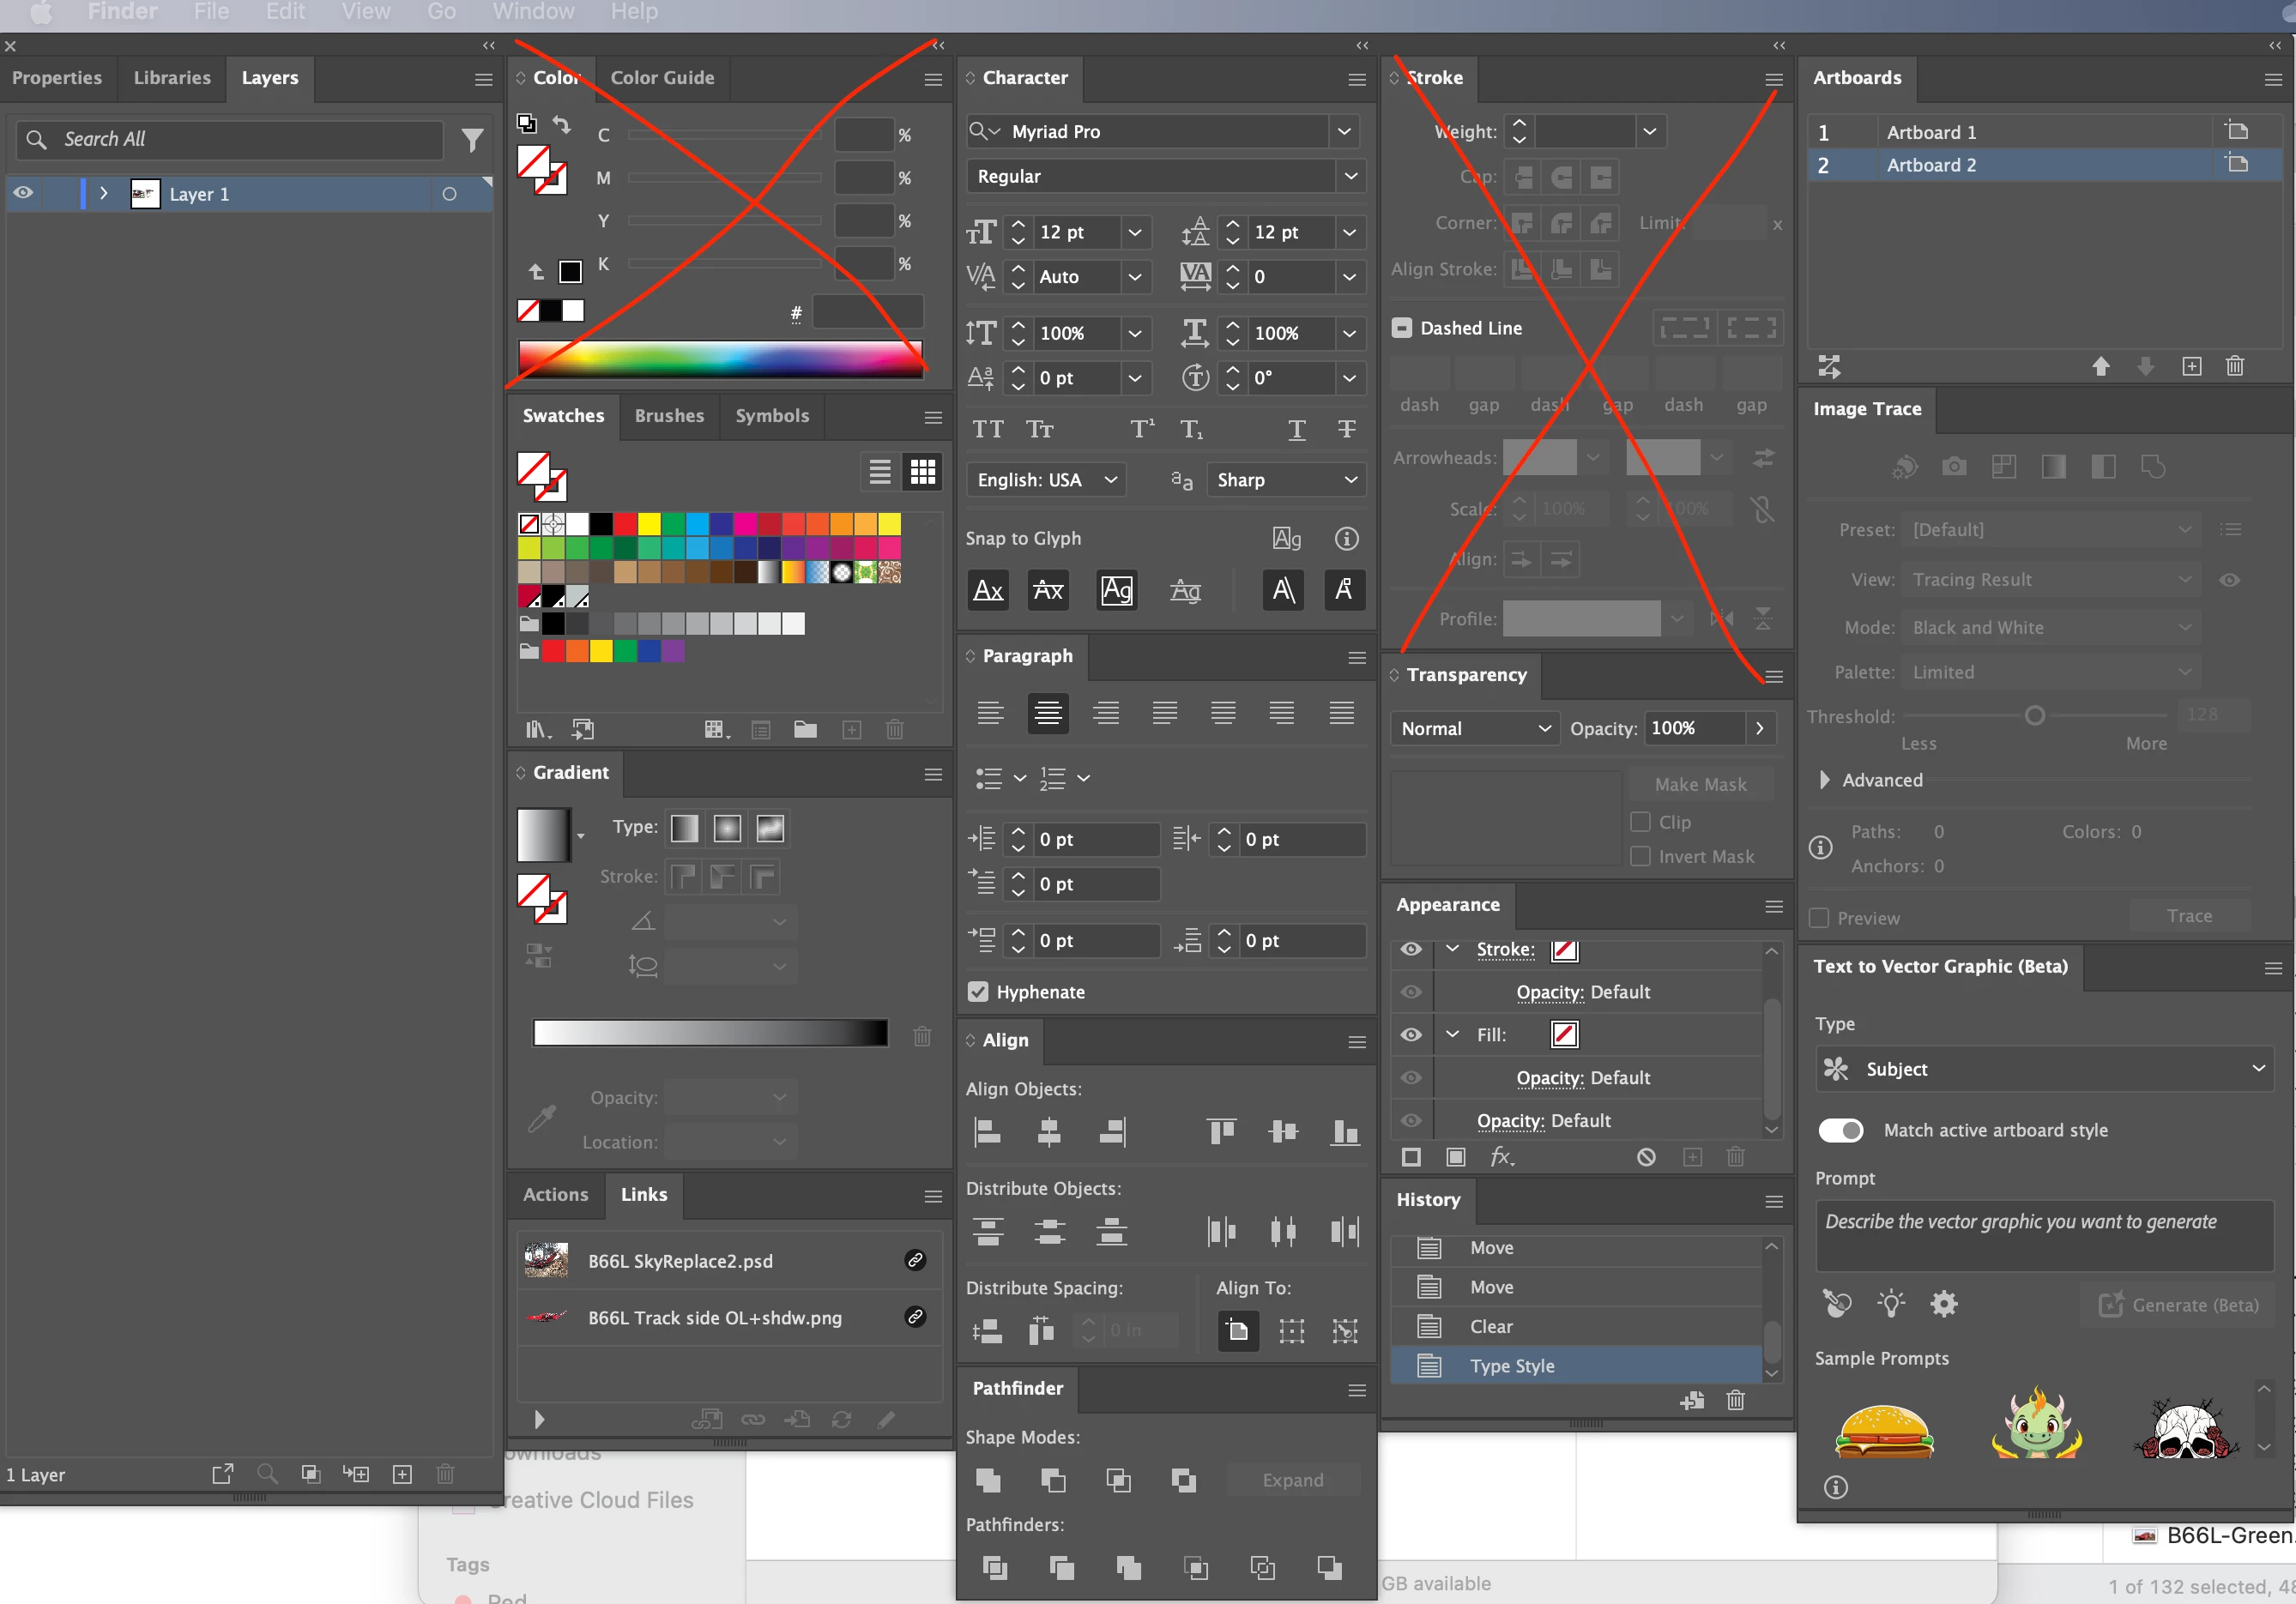Click the delete artboard trash icon
This screenshot has width=2296, height=1604.
[2235, 366]
